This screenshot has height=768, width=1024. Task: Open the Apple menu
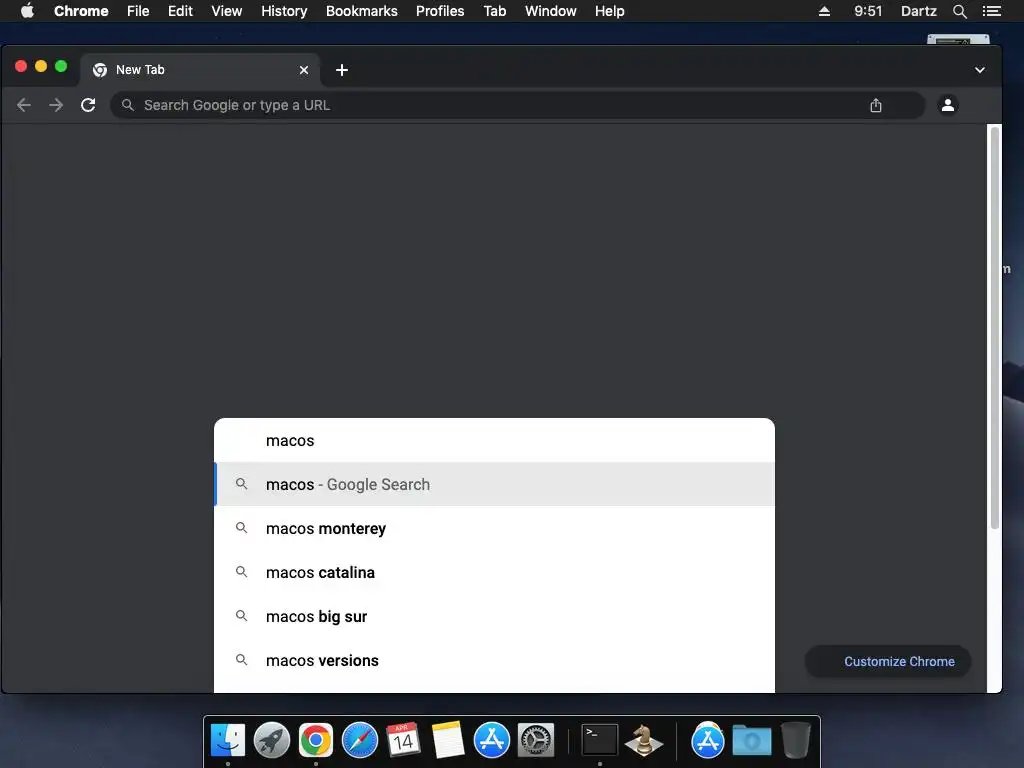click(x=27, y=11)
